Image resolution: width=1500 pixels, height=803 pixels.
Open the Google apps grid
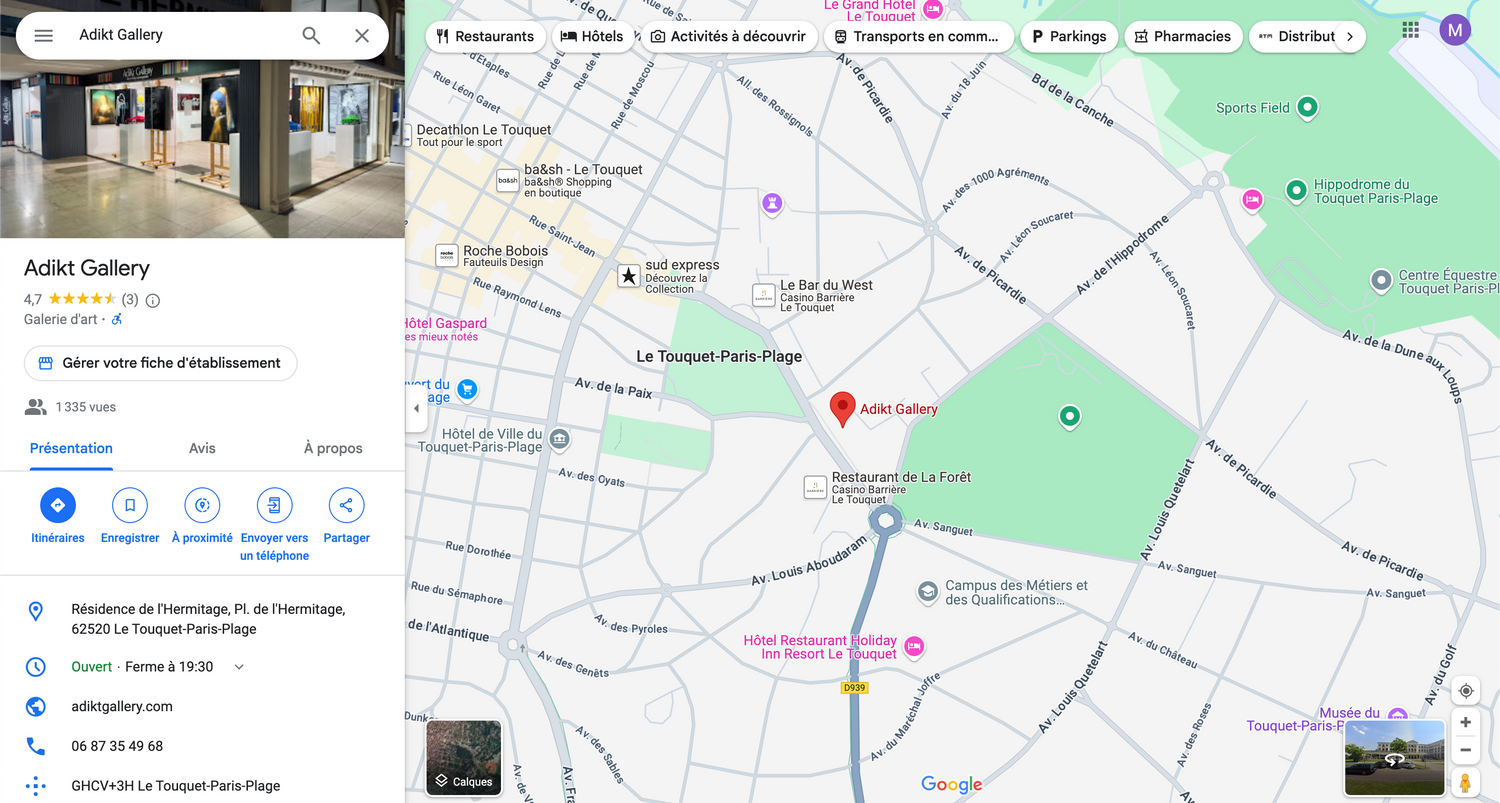[1410, 30]
